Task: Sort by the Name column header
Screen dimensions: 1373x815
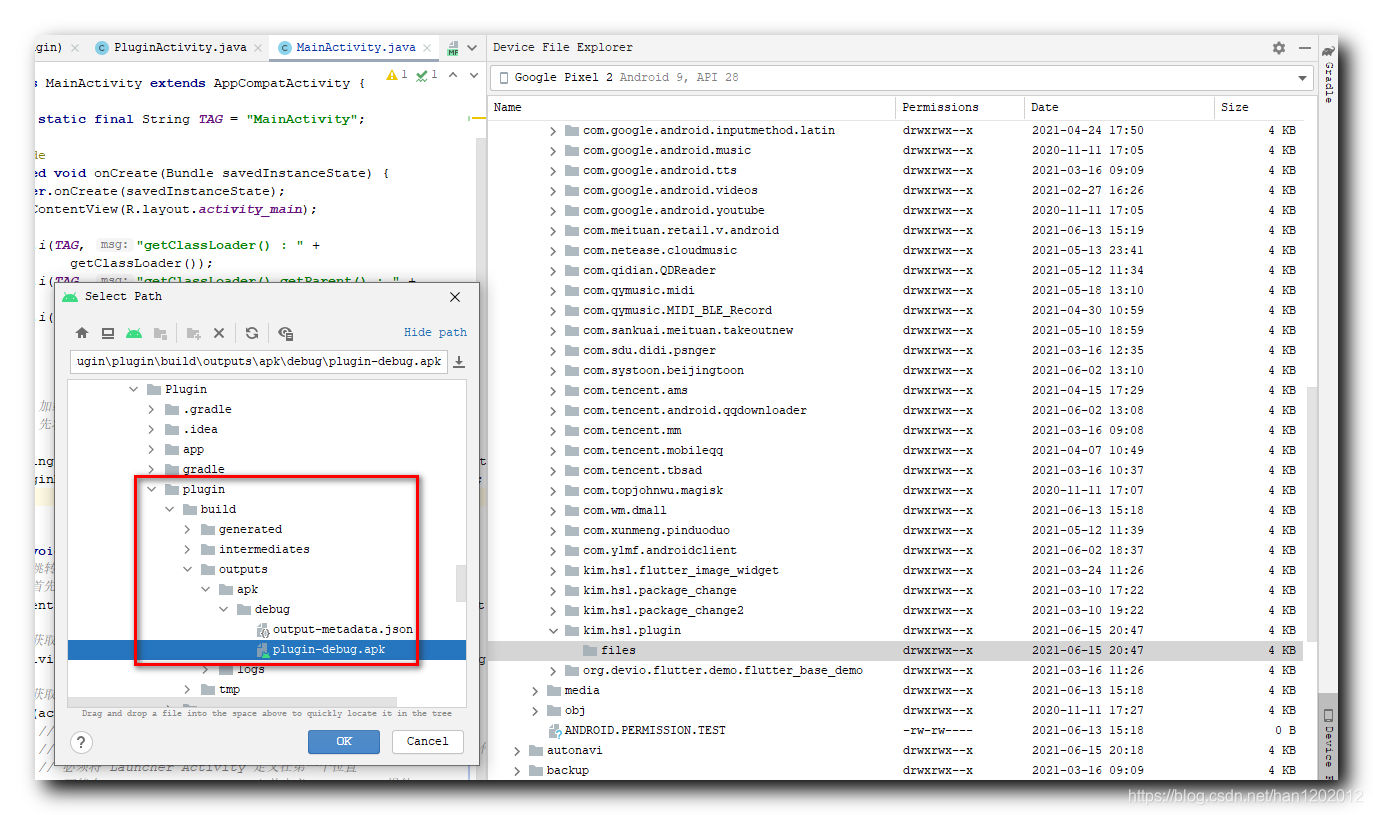Action: [x=691, y=107]
